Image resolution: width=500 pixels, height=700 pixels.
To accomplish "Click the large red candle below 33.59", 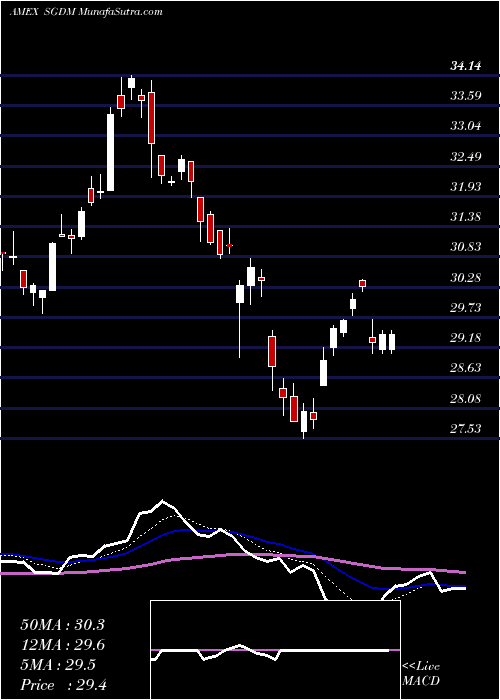I will pyautogui.click(x=151, y=118).
